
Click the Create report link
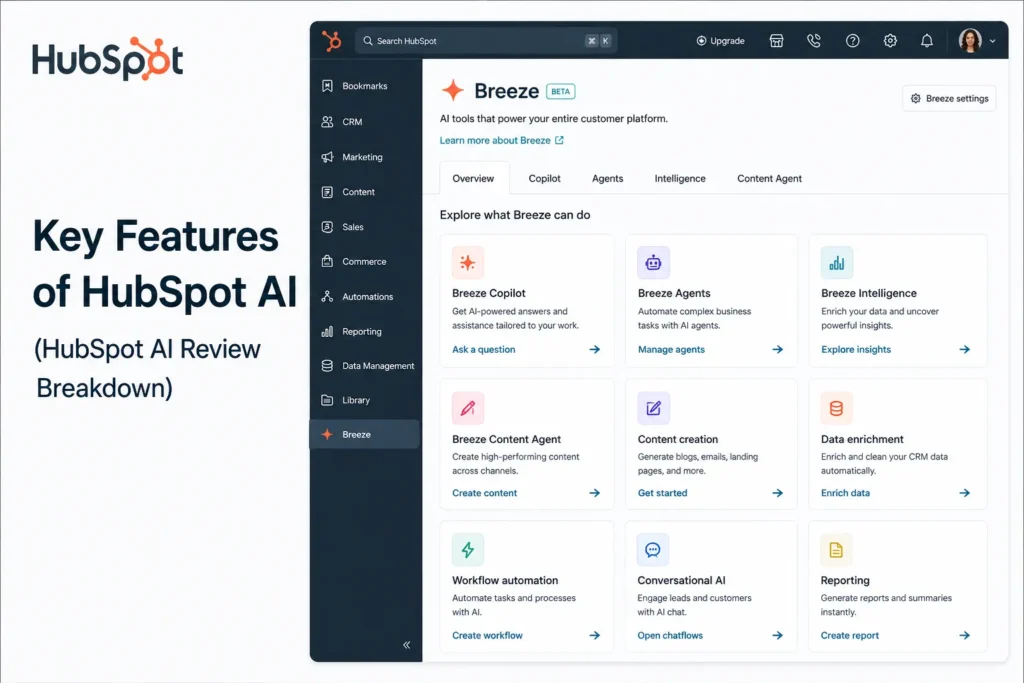(x=850, y=635)
